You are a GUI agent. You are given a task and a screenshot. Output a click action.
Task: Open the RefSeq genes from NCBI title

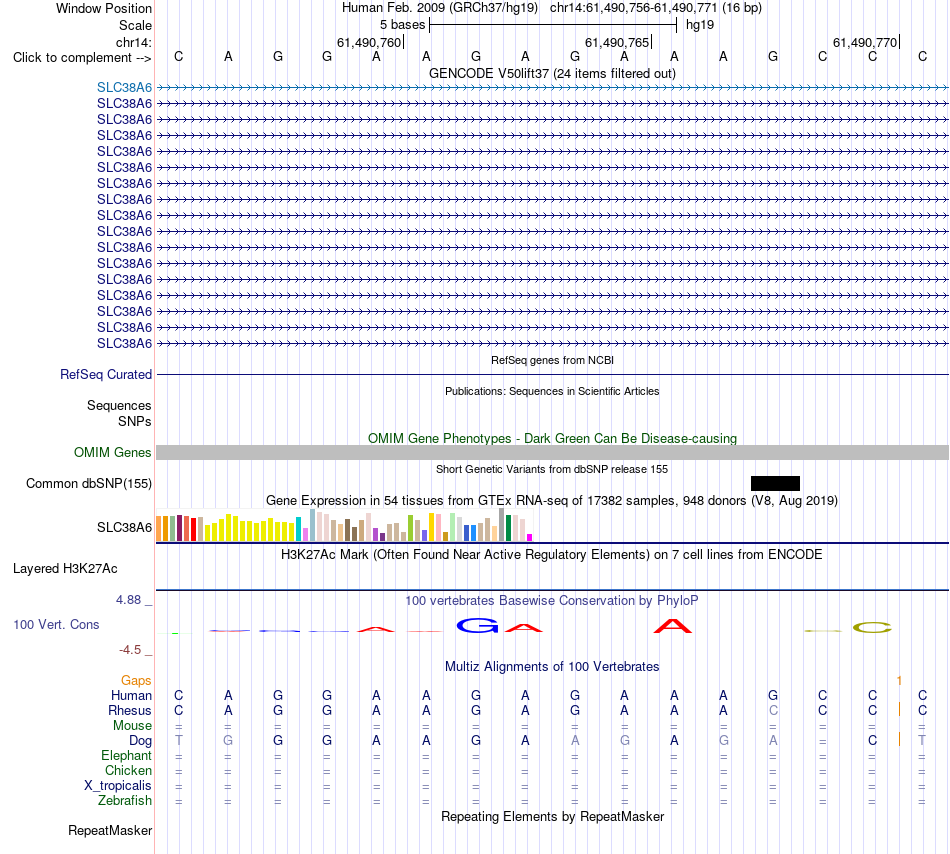(x=552, y=360)
